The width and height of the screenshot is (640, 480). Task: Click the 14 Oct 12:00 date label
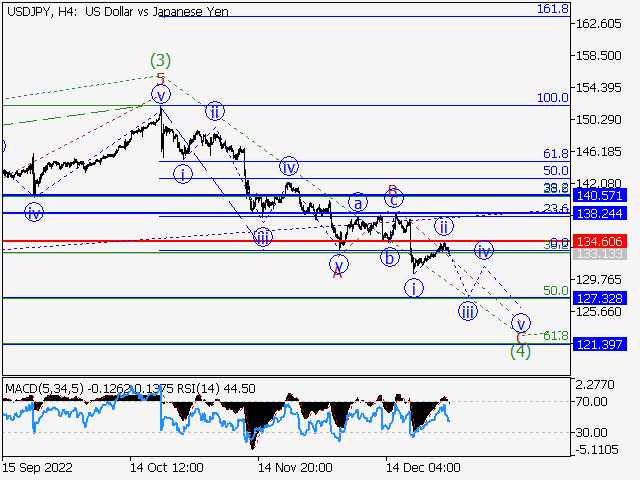[x=167, y=467]
